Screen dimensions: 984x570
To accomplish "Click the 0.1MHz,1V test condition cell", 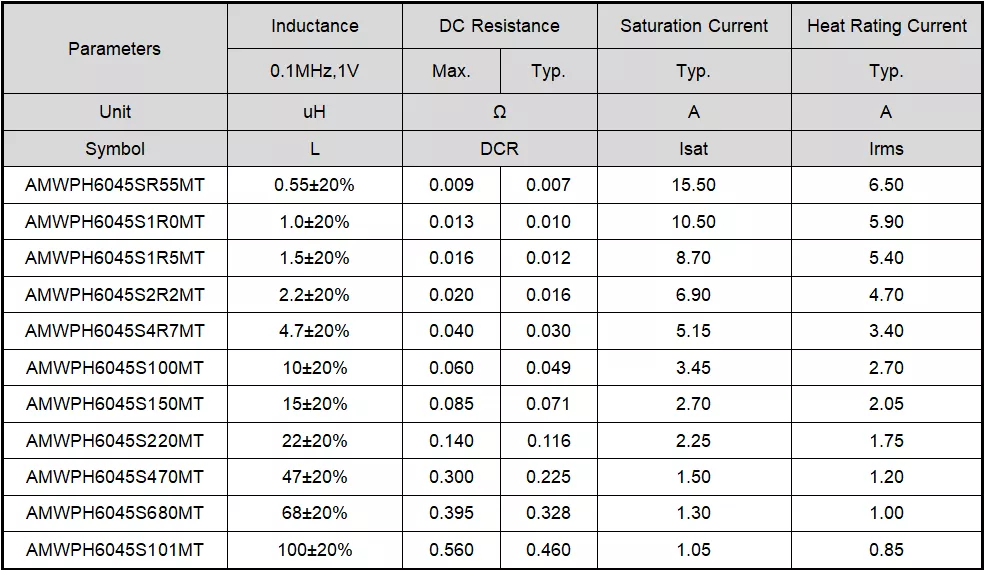I will click(314, 71).
